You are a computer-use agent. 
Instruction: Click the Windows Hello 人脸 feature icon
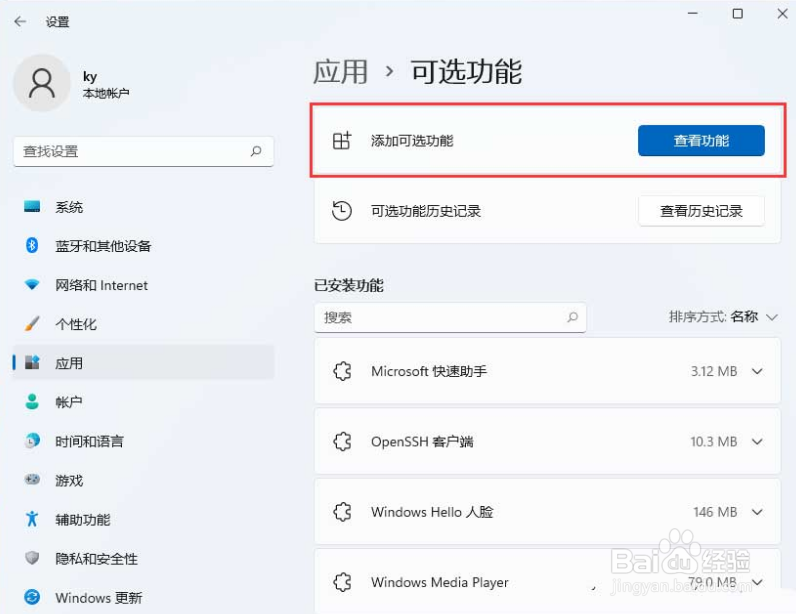(x=342, y=511)
